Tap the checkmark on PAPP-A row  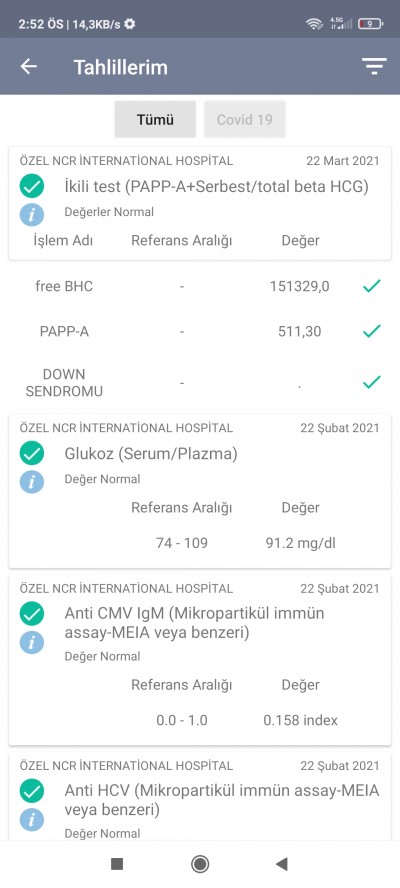(372, 331)
